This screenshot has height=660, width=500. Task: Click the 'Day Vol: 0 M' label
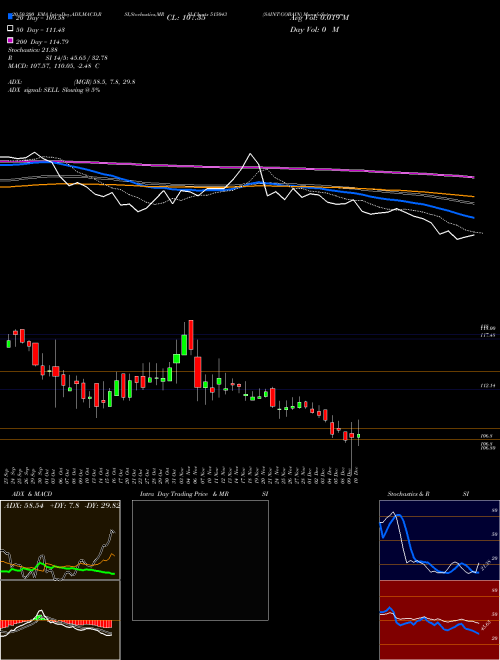point(314,29)
